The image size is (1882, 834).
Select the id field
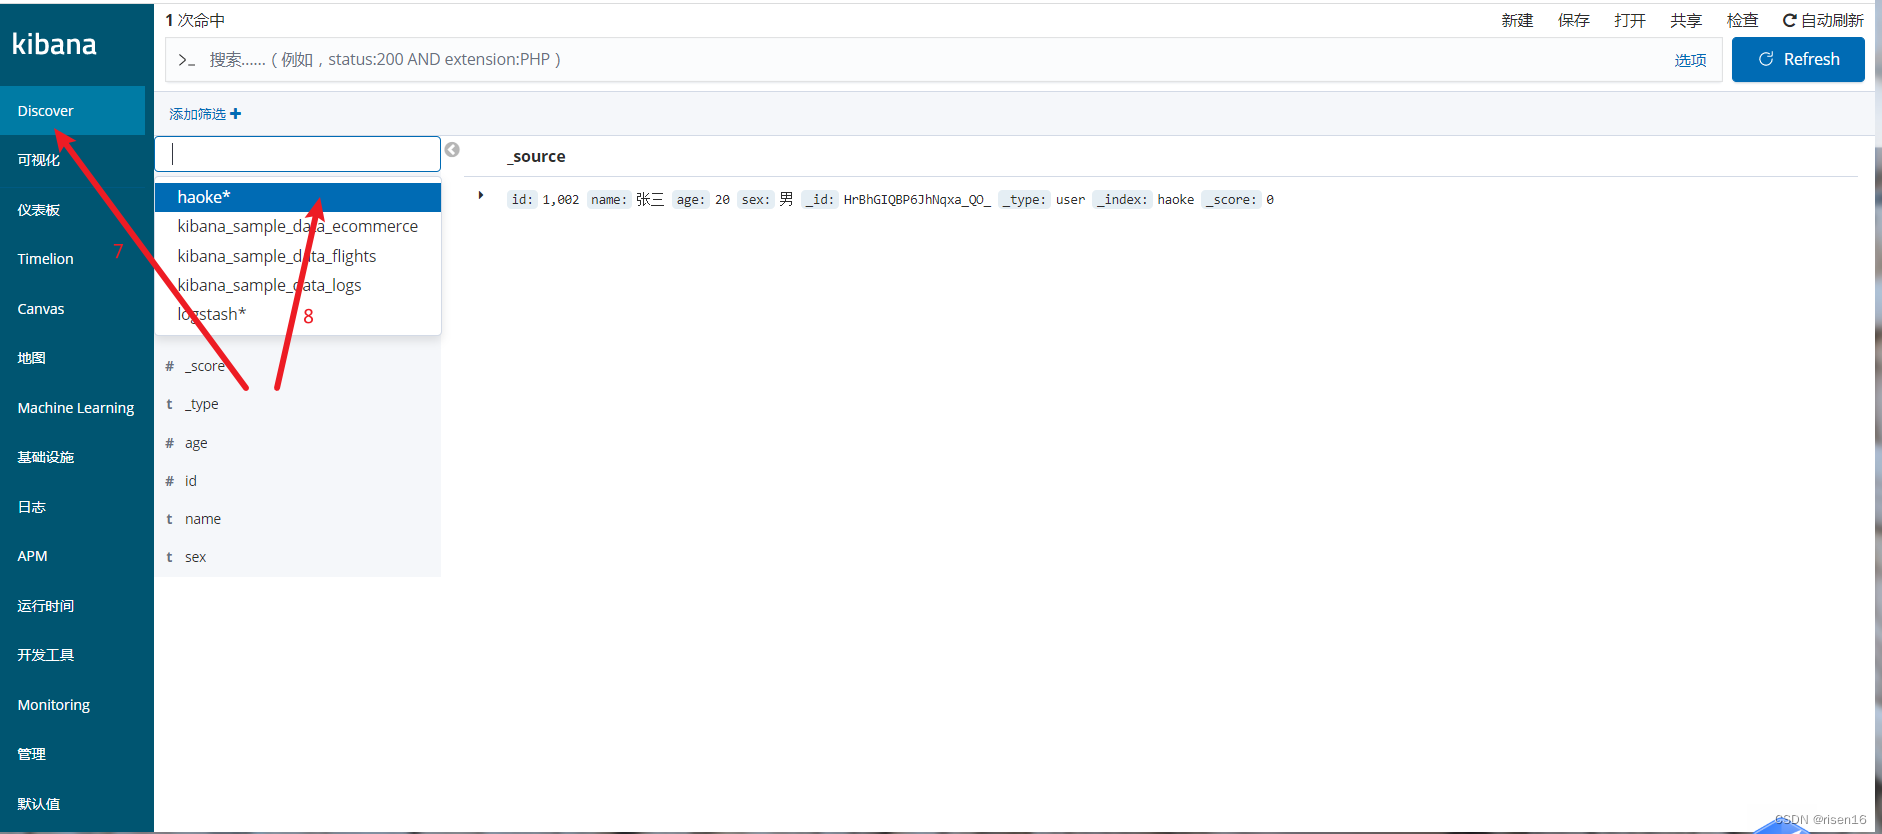click(x=190, y=481)
